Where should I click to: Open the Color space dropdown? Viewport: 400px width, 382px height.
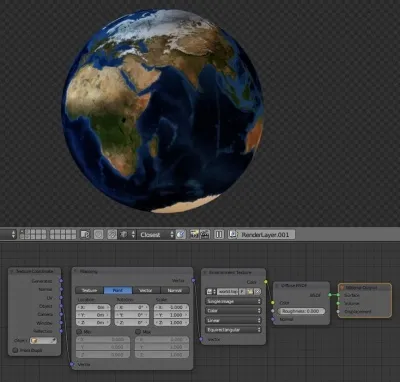coord(233,311)
